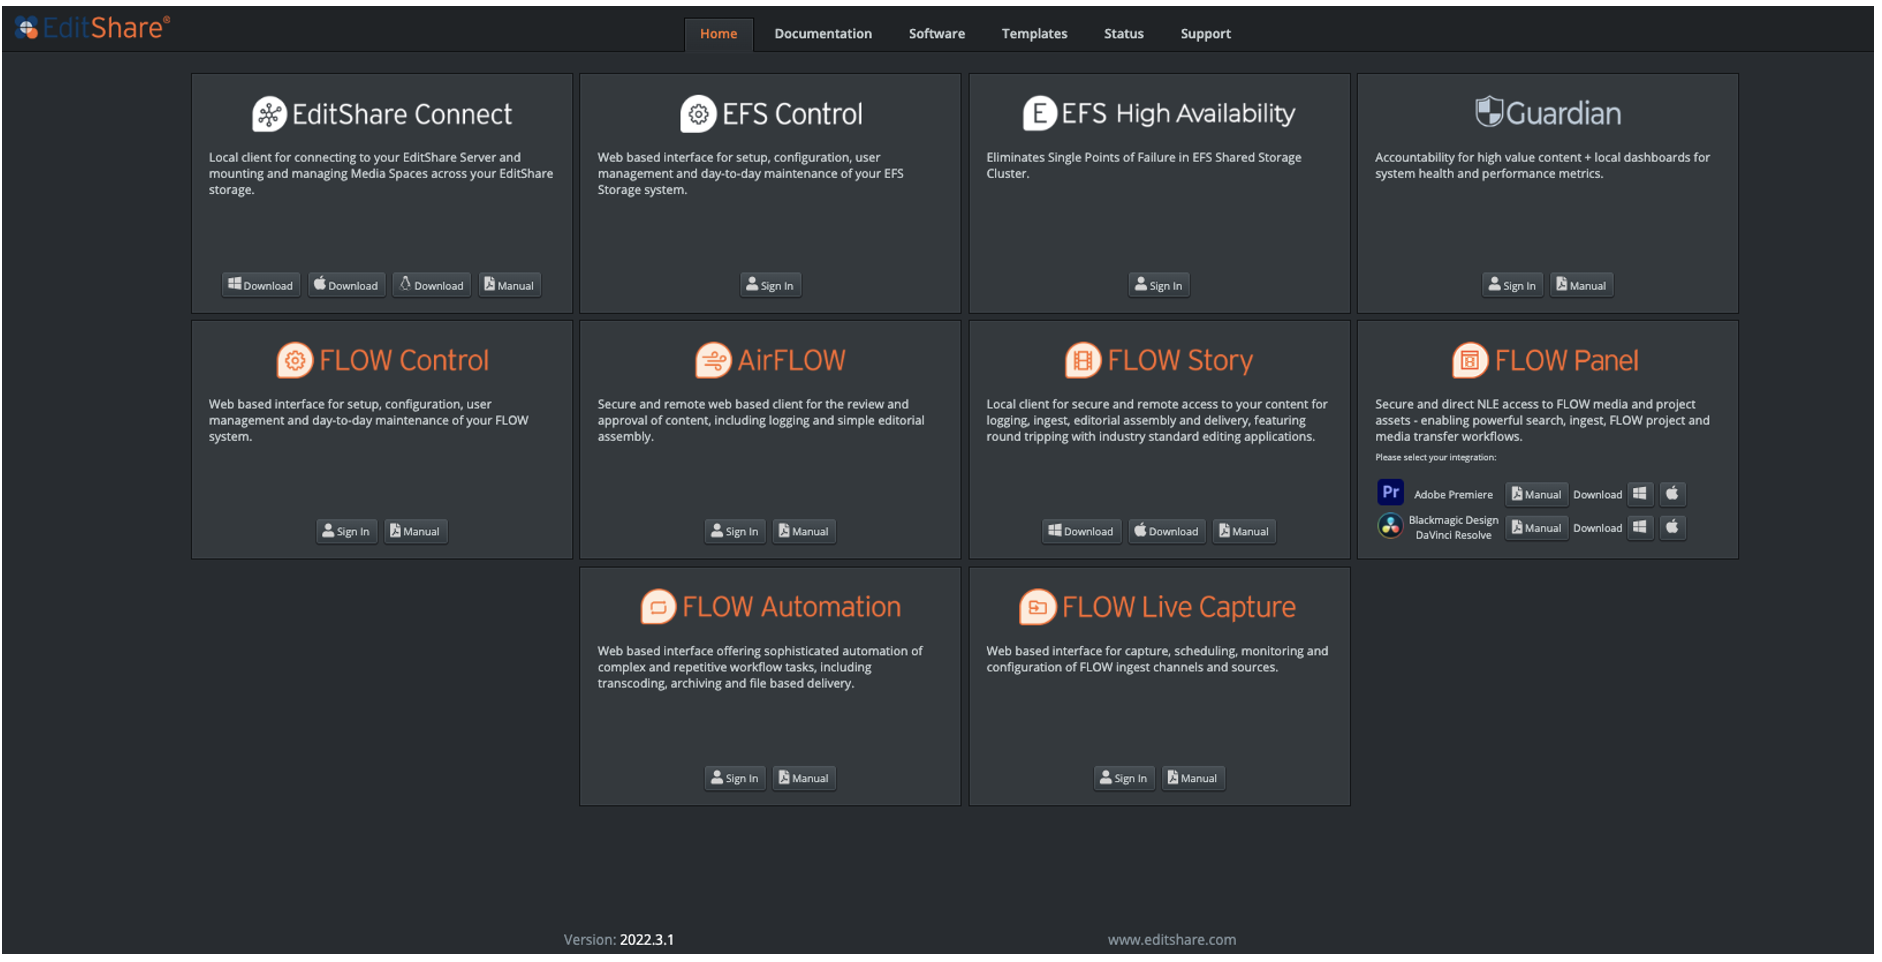The height and width of the screenshot is (962, 1882).
Task: Open the Adobe Premiere panel manual
Action: coord(1537,494)
